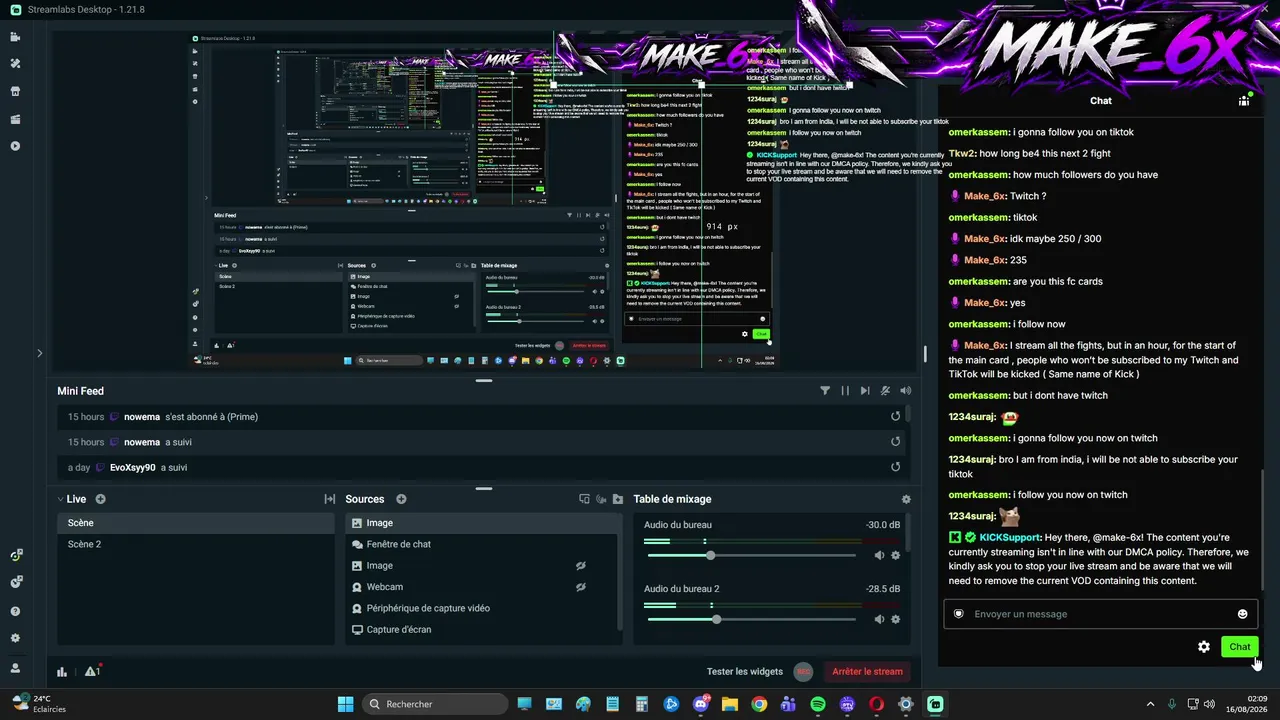This screenshot has height=720, width=1280.
Task: Open Streamlabs settings gear in sidebar
Action: [15, 638]
